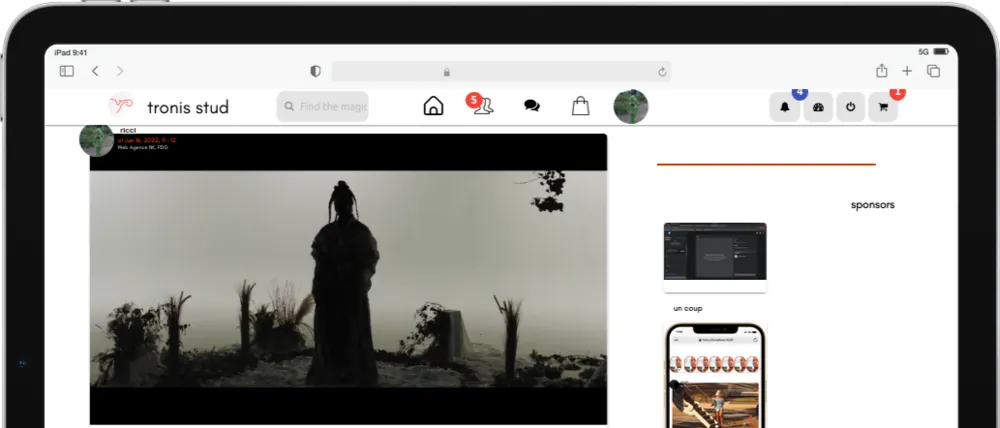Click the 'Find the magic' search field
This screenshot has height=428, width=1000.
(x=323, y=107)
